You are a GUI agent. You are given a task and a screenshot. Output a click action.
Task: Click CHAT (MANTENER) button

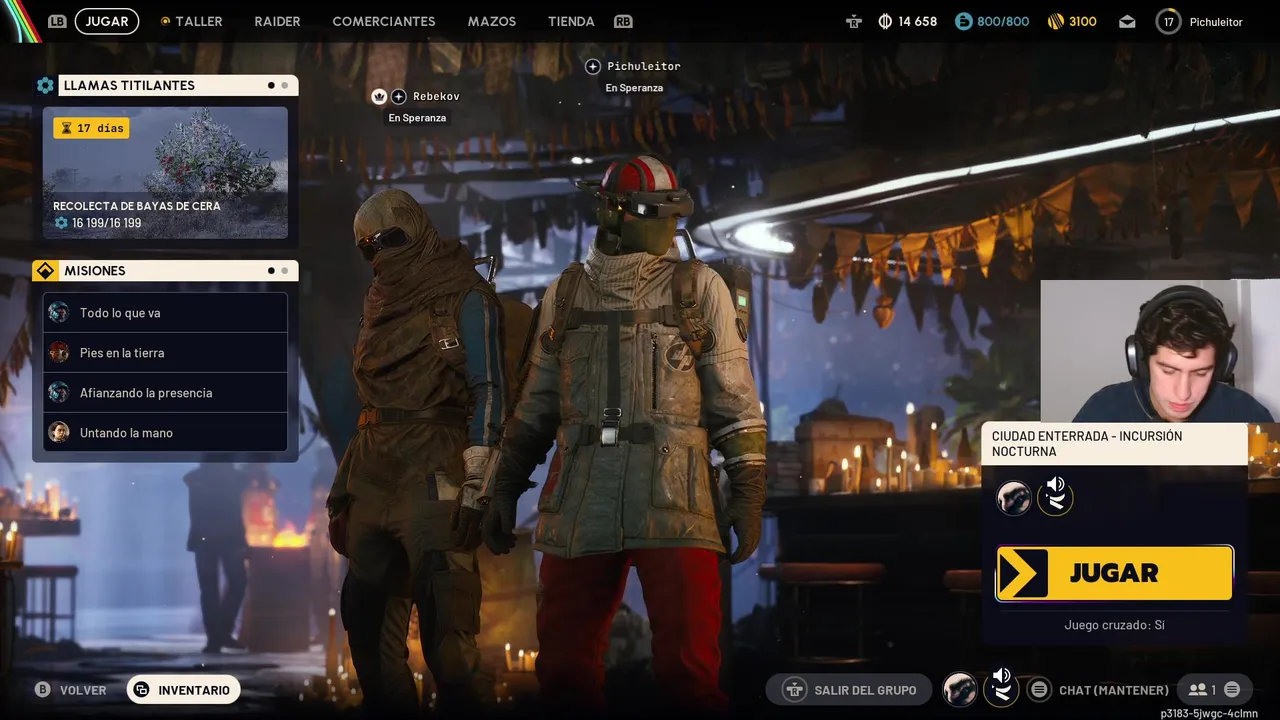point(1114,690)
